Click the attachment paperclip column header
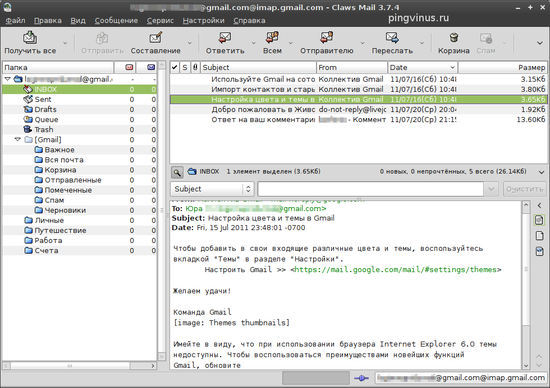This screenshot has height=388, width=550. click(195, 67)
